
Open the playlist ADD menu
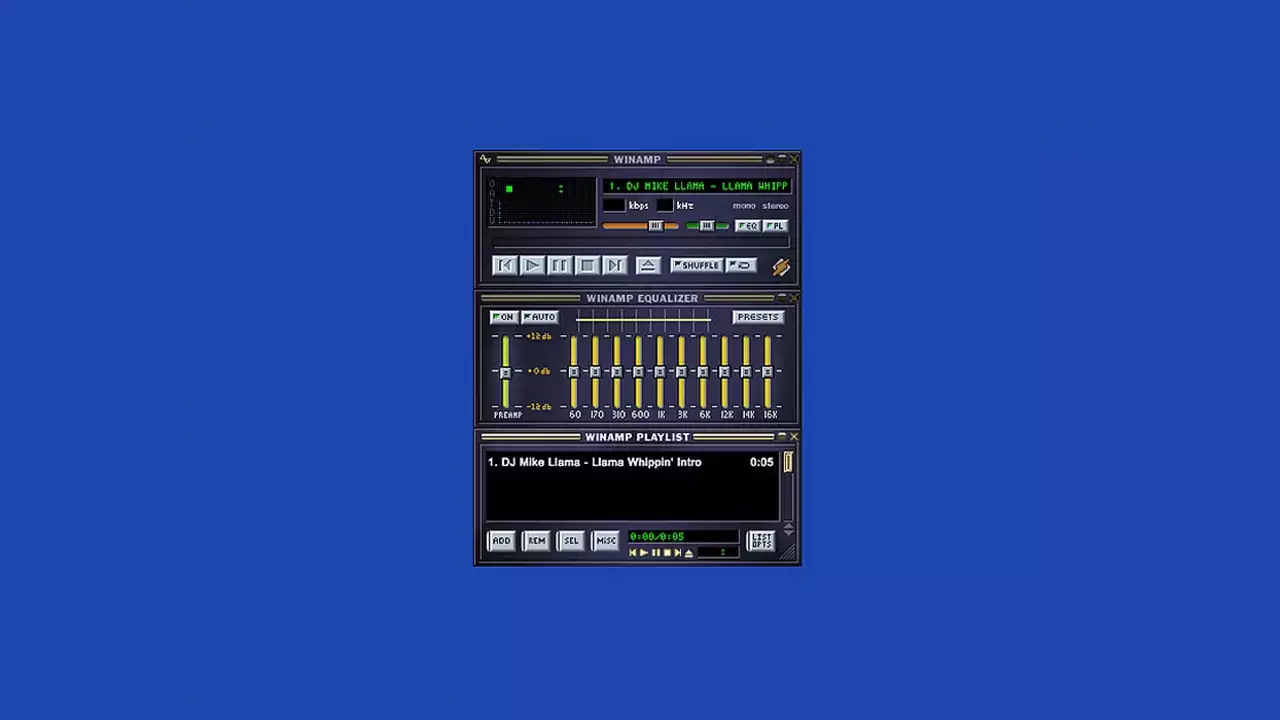click(501, 541)
